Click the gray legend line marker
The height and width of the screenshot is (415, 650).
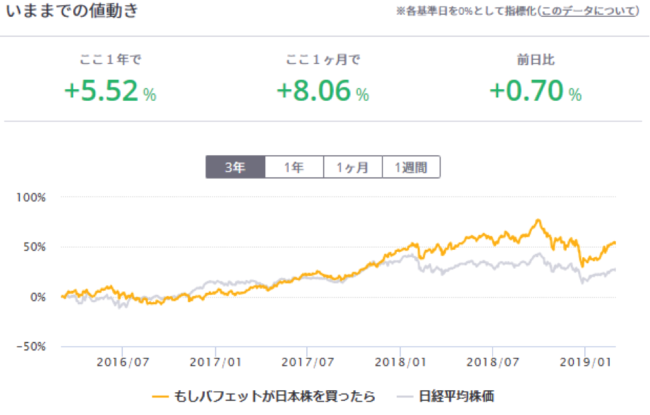406,397
